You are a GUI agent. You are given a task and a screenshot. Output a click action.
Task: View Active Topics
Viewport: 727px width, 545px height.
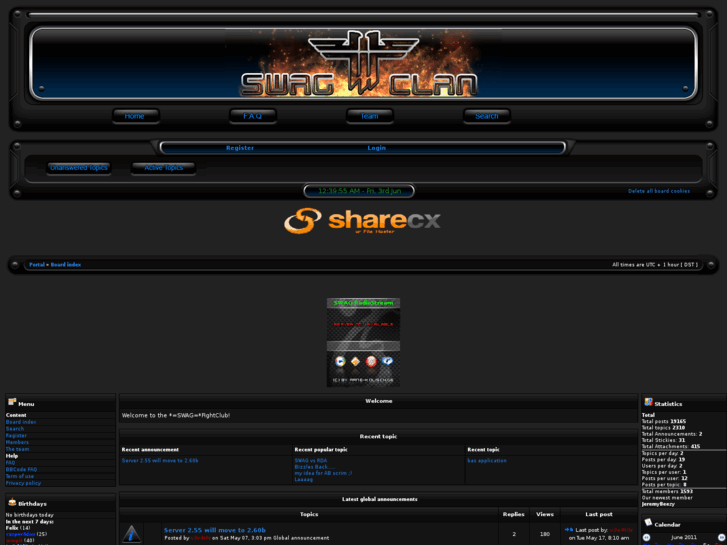coord(163,168)
